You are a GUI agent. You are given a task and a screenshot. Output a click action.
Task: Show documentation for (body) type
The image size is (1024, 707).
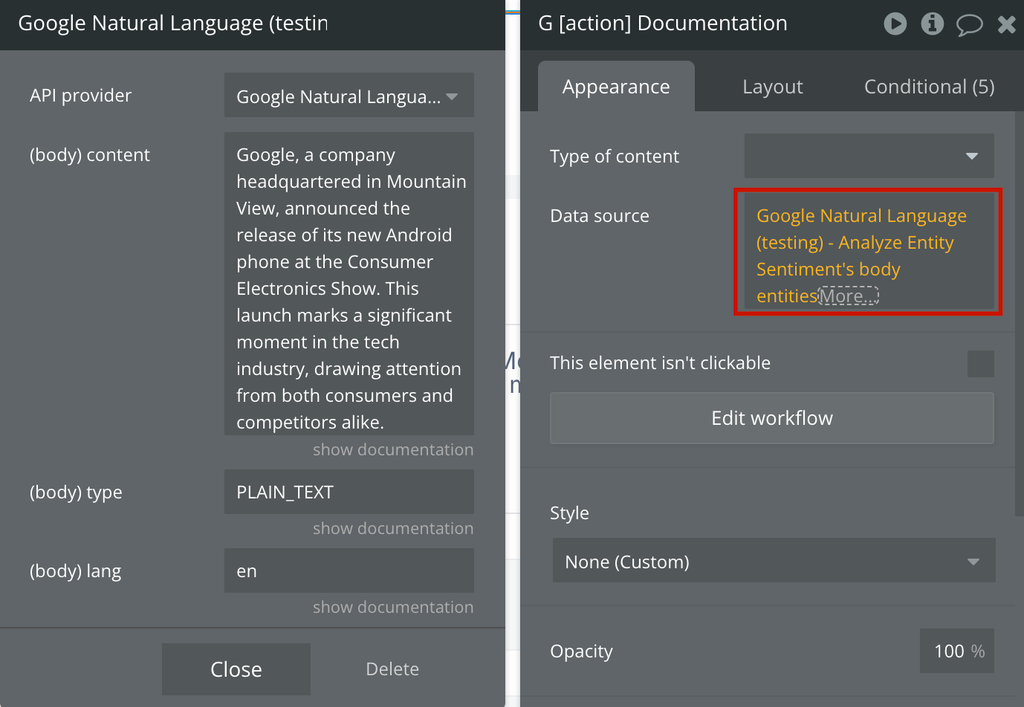click(x=392, y=529)
